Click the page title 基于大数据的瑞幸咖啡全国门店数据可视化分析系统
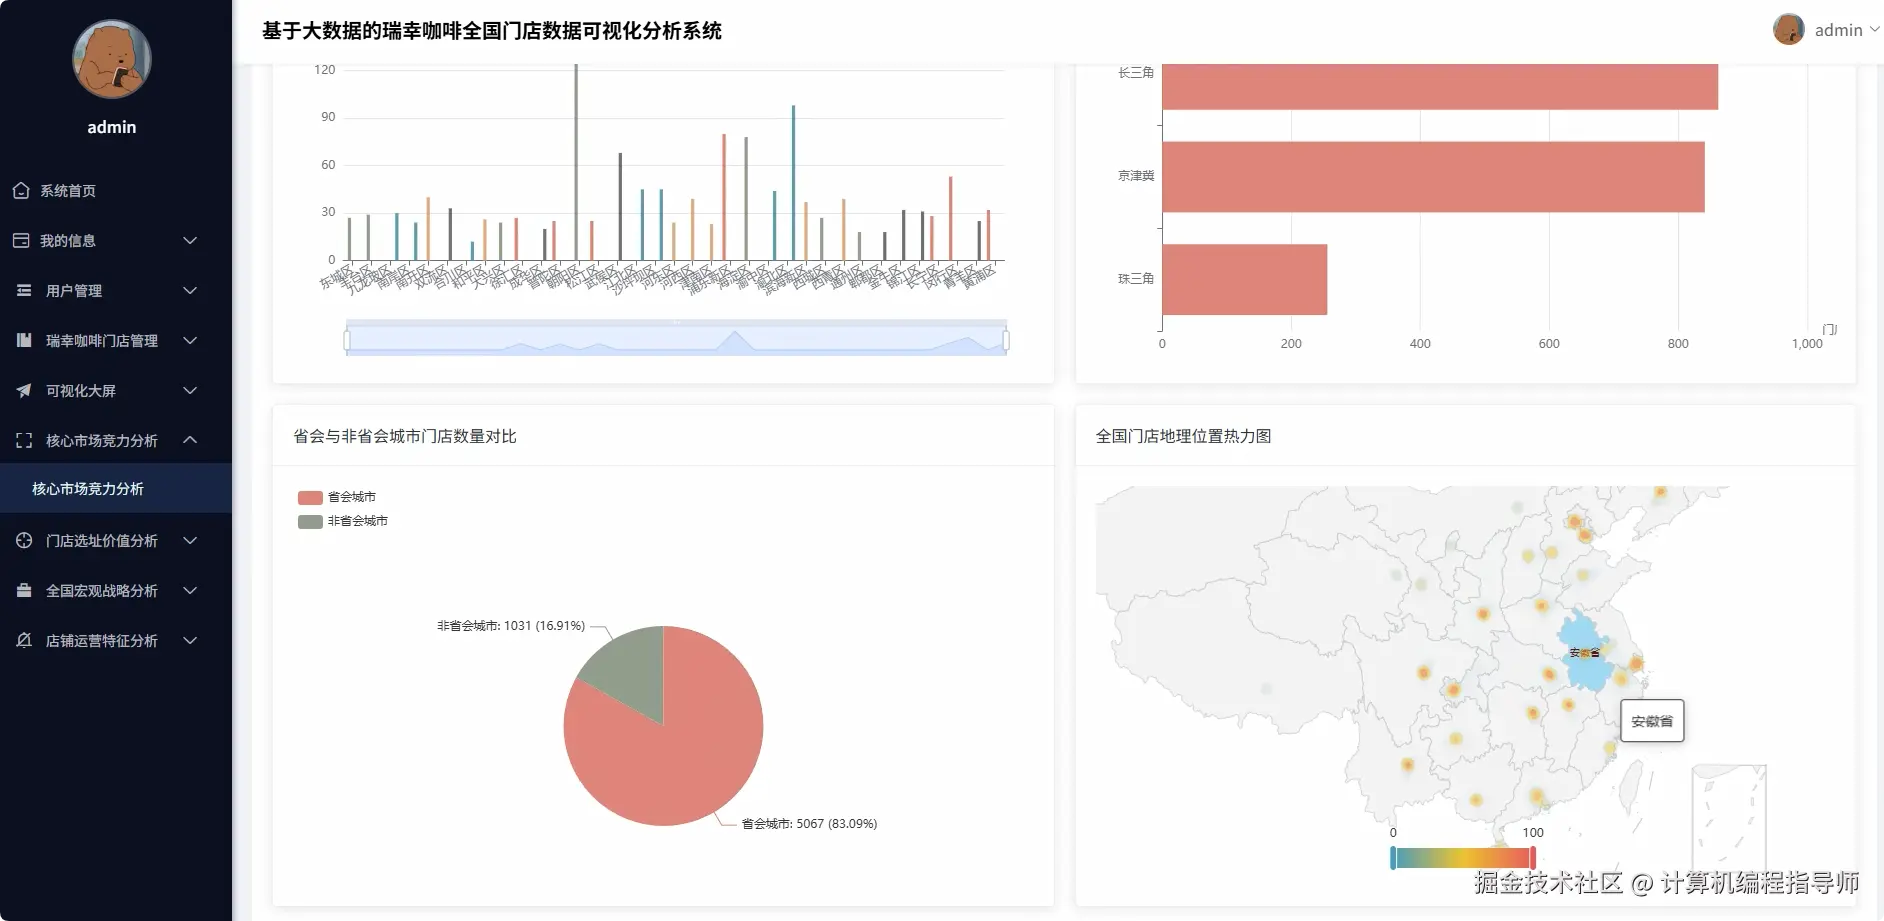This screenshot has width=1884, height=921. 492,31
